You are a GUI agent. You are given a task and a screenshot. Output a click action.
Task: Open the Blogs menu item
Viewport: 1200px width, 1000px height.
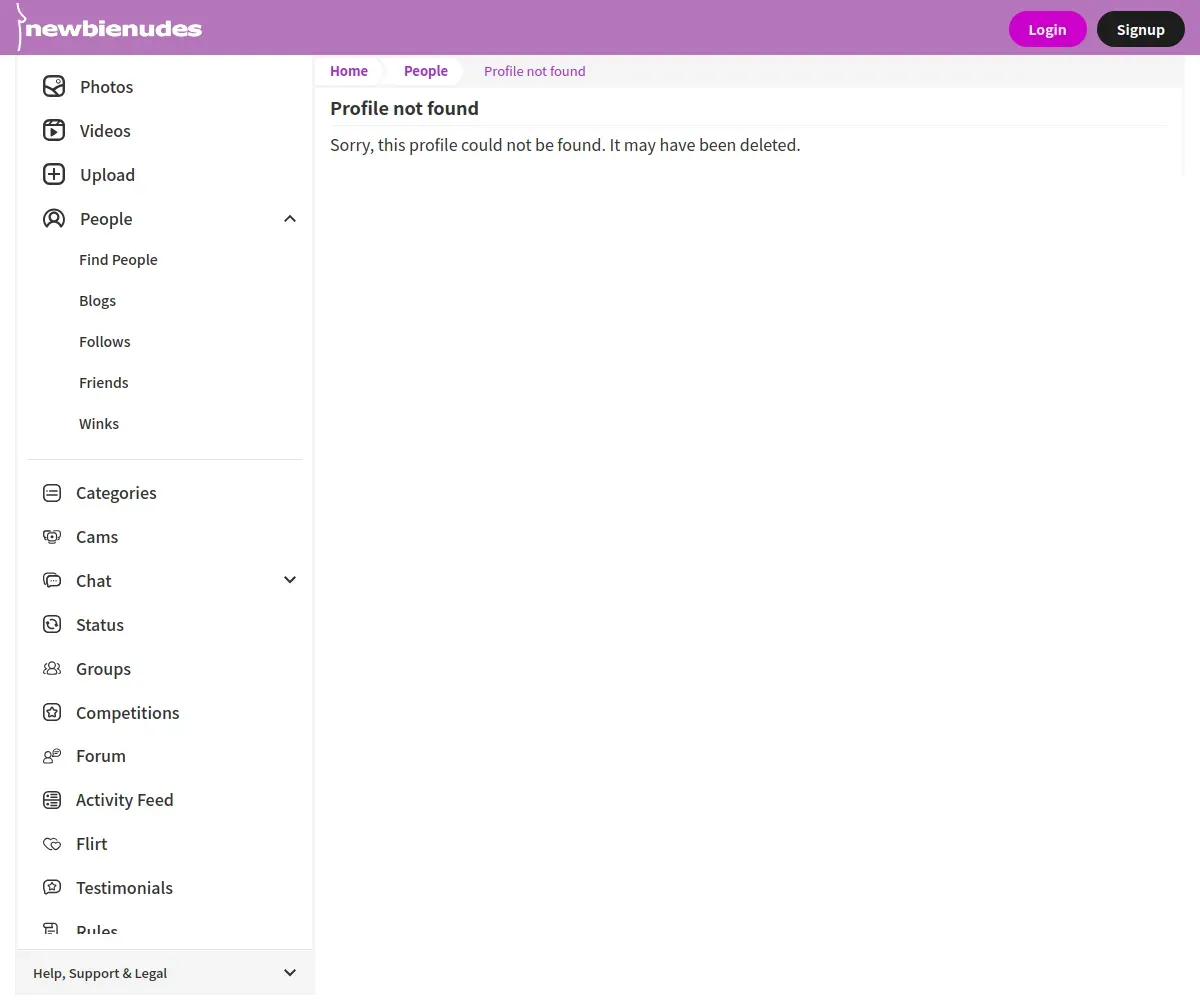pyautogui.click(x=98, y=301)
